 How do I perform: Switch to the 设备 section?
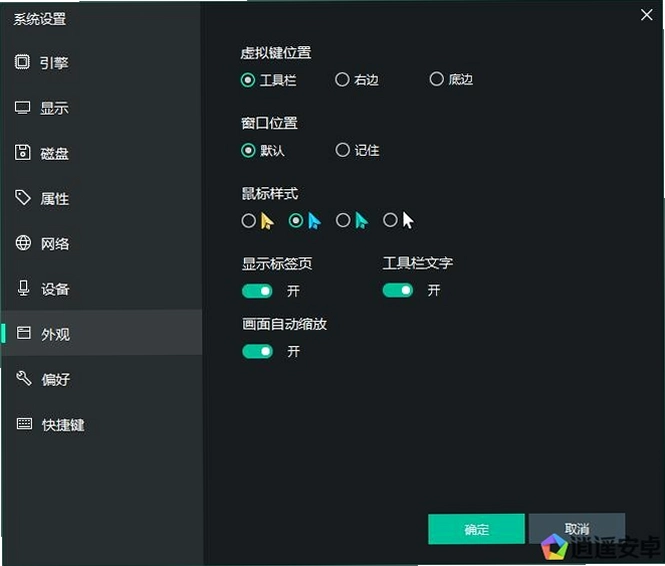tap(102, 289)
